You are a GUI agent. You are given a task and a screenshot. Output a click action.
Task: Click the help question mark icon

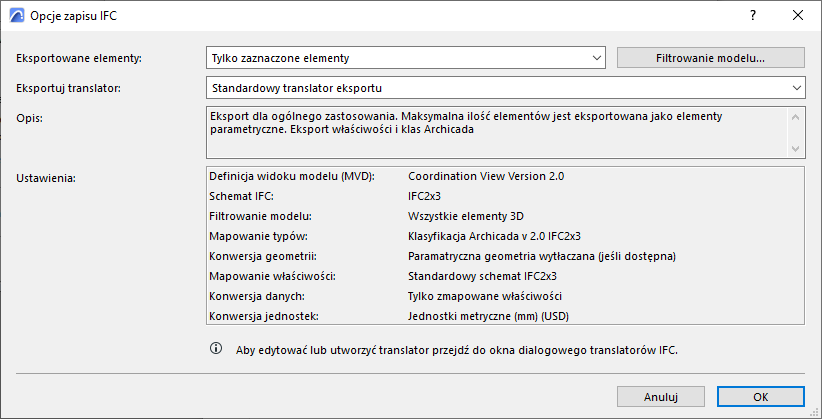pos(751,16)
